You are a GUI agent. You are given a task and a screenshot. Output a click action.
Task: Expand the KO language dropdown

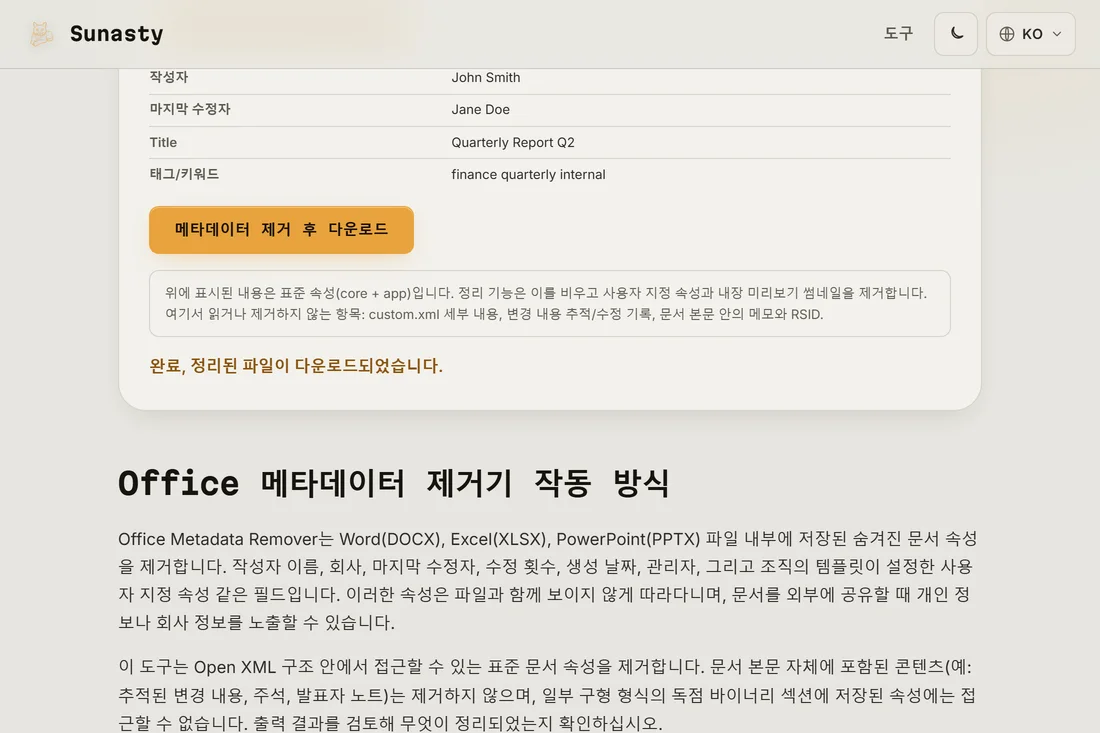point(1031,34)
